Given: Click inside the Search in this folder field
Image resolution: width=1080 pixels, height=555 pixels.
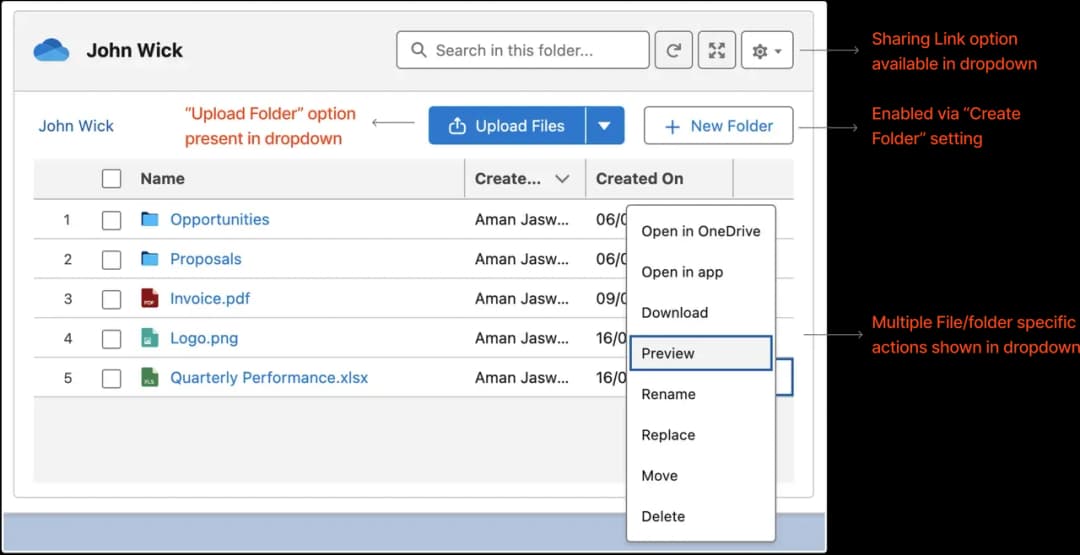Looking at the screenshot, I should point(523,50).
